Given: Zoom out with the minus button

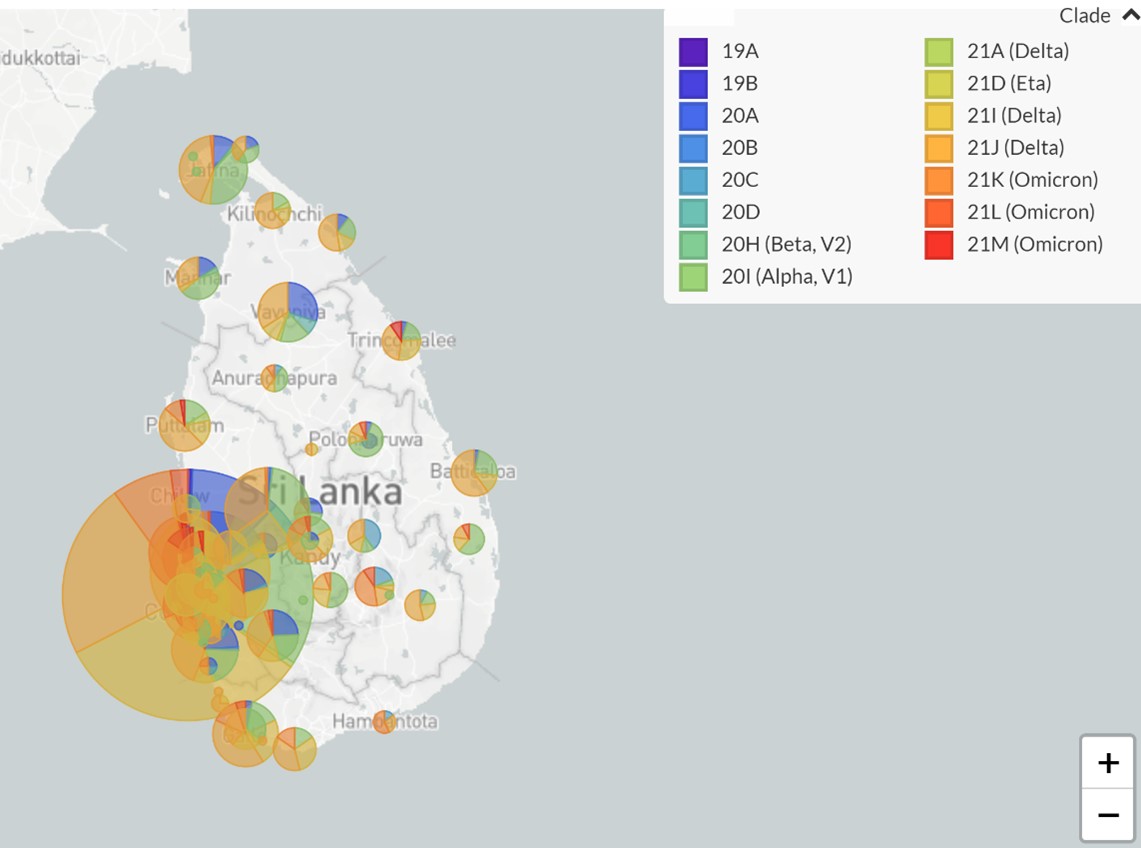Looking at the screenshot, I should tap(1107, 815).
